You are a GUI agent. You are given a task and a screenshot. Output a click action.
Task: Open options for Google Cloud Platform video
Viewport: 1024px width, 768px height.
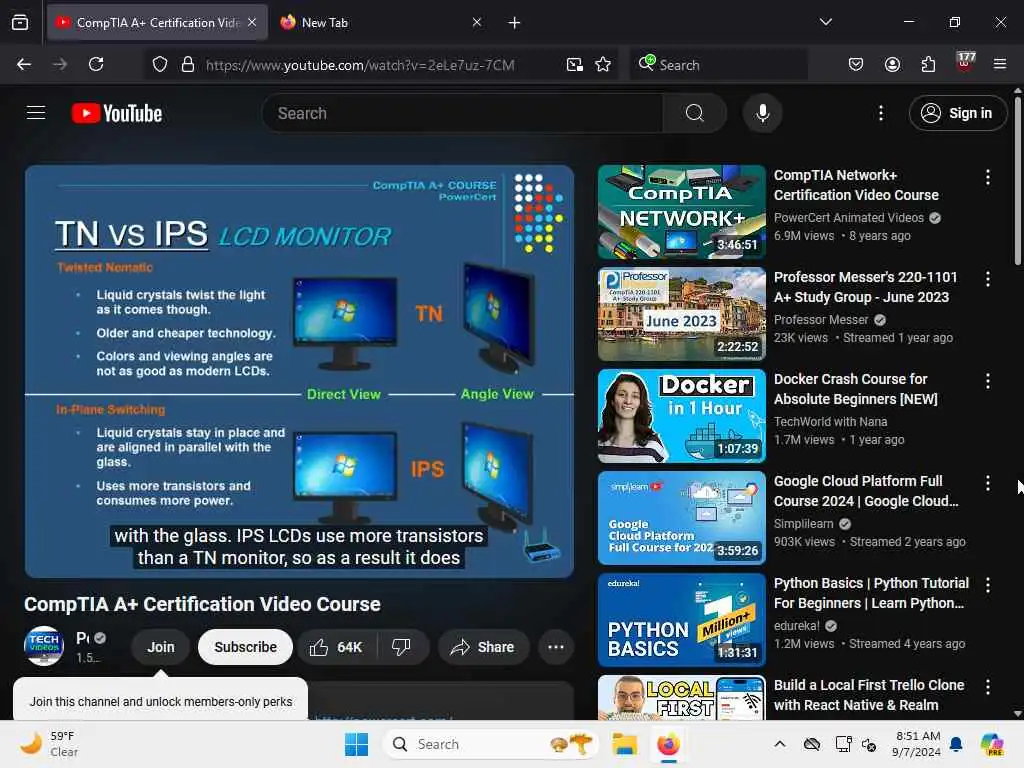987,483
